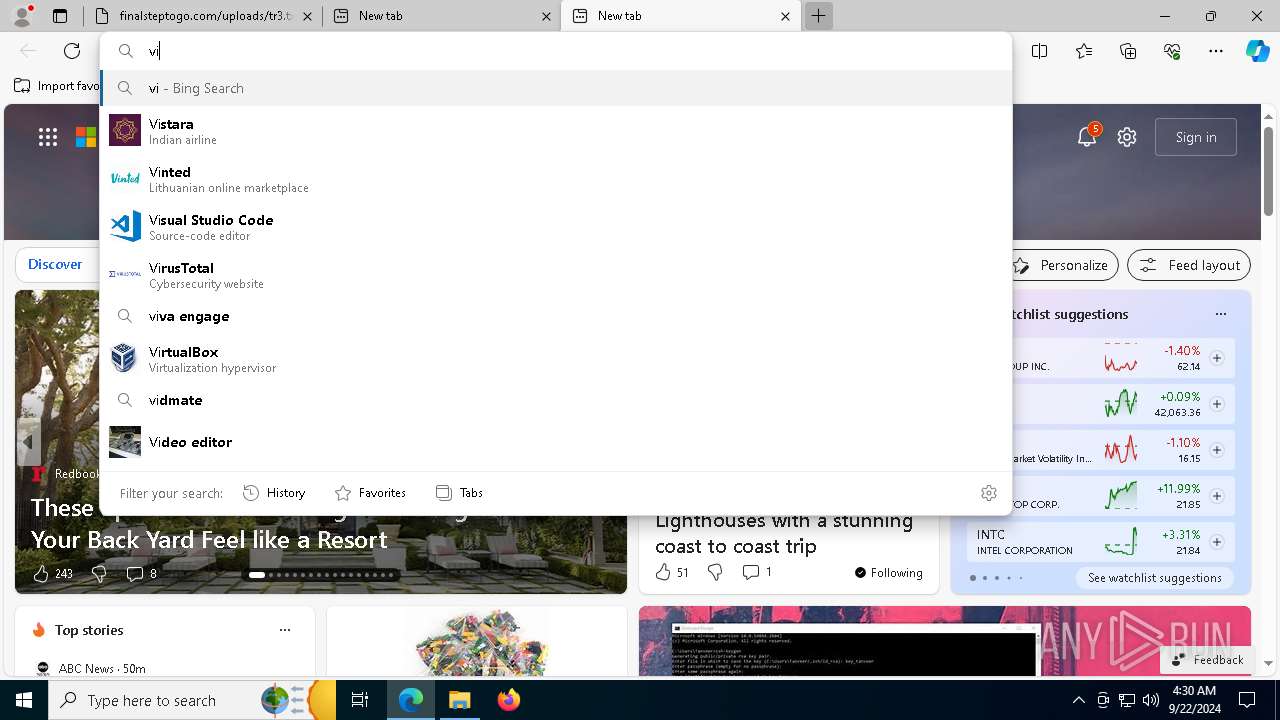Open Favorites star icon in toolbar
This screenshot has width=1280, height=720.
[x=1084, y=51]
